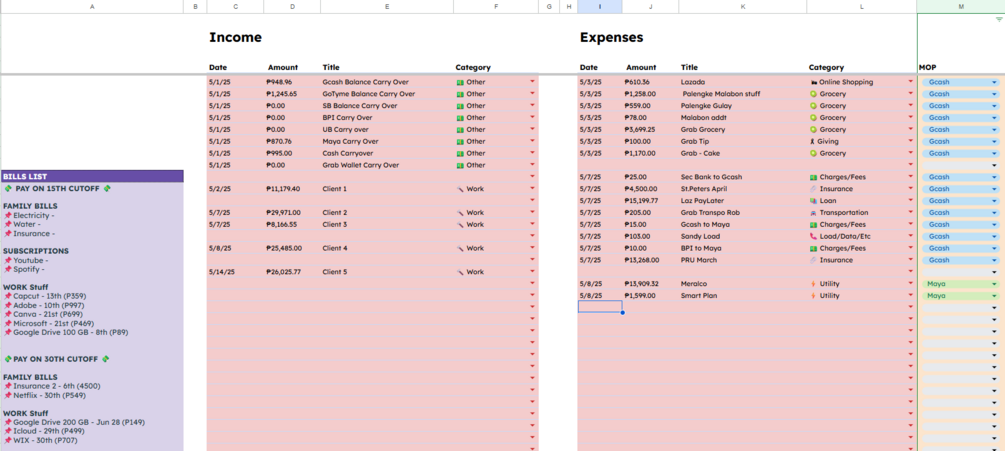This screenshot has width=1005, height=451.
Task: Click income date 5/14/25 cell
Action: pos(222,272)
